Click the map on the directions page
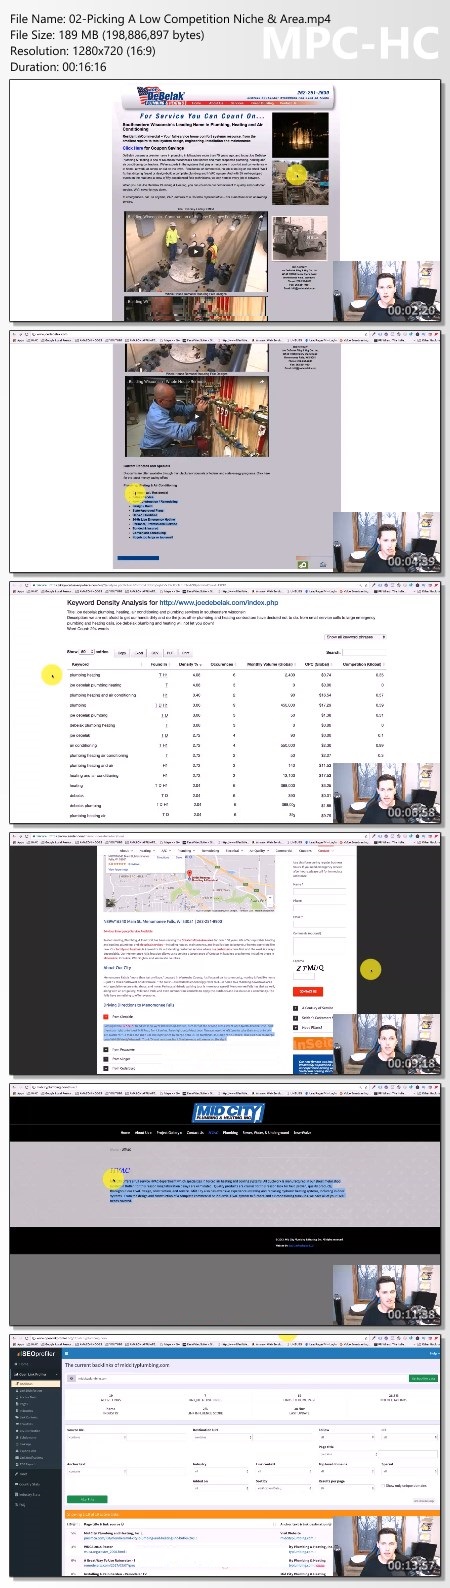The image size is (450, 1588). (189, 881)
